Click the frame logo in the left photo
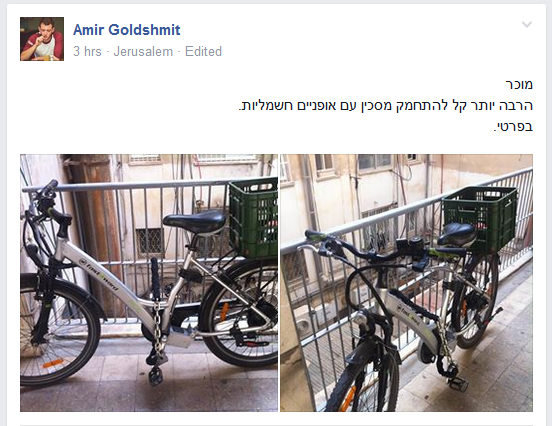552x426 pixels. [x=100, y=275]
